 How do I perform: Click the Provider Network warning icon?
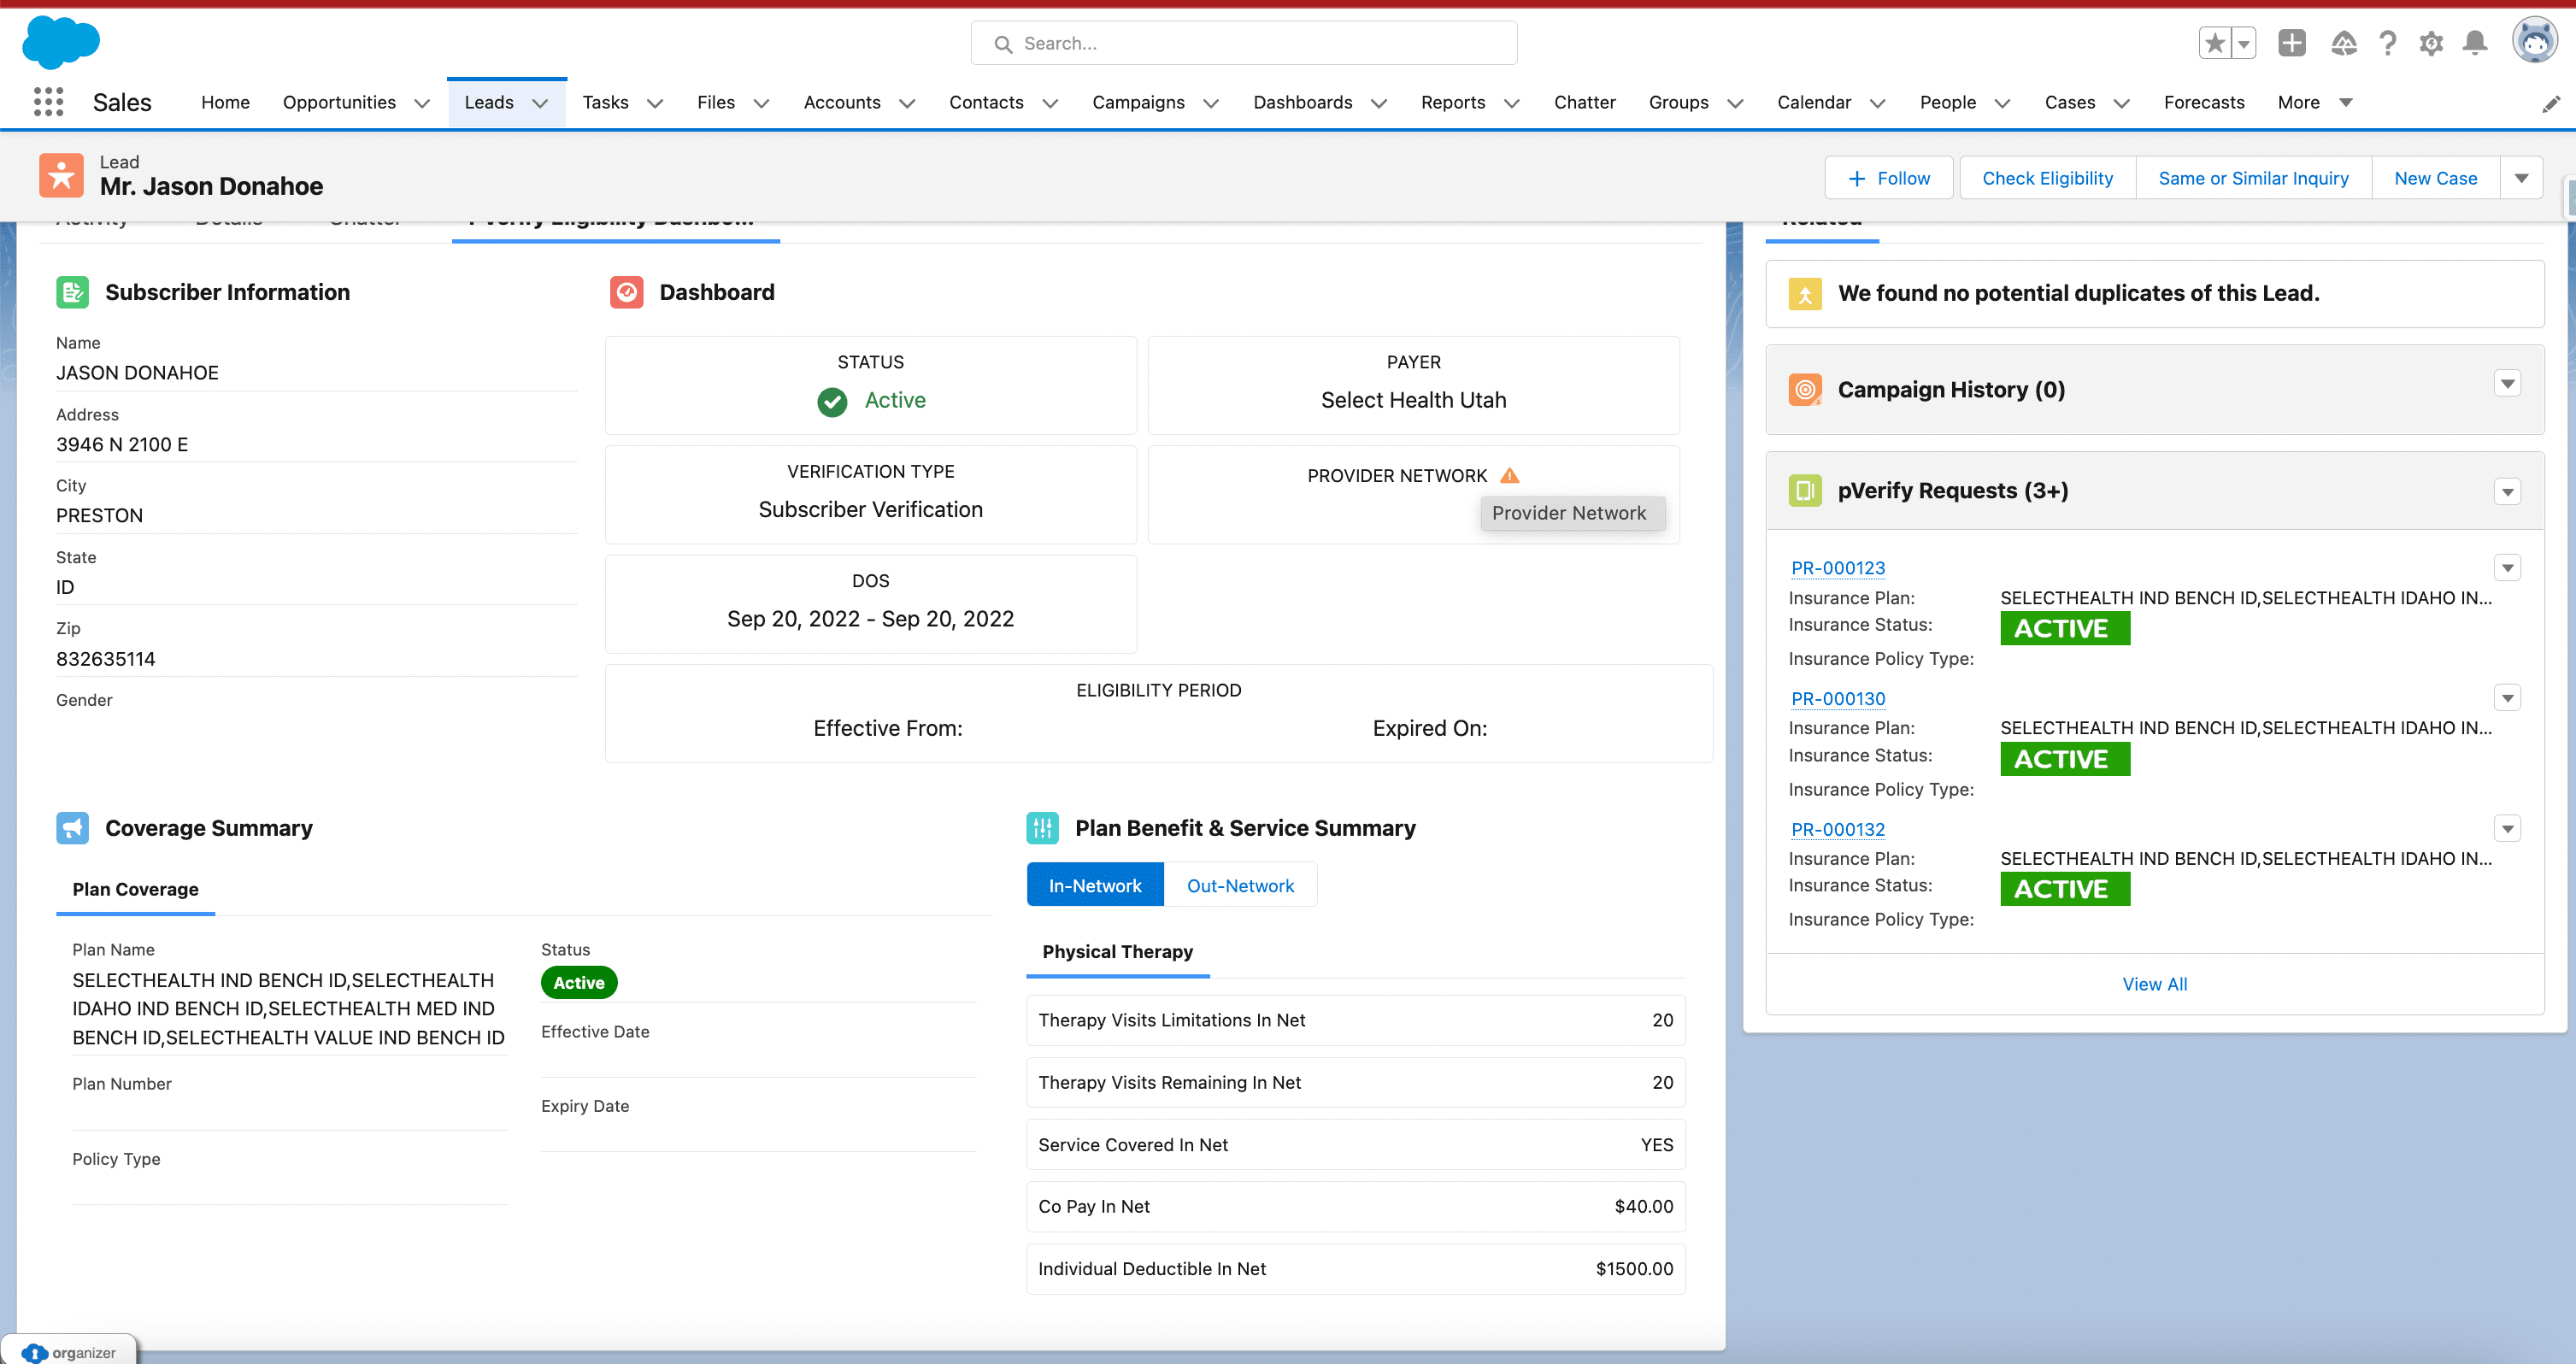pyautogui.click(x=1510, y=476)
